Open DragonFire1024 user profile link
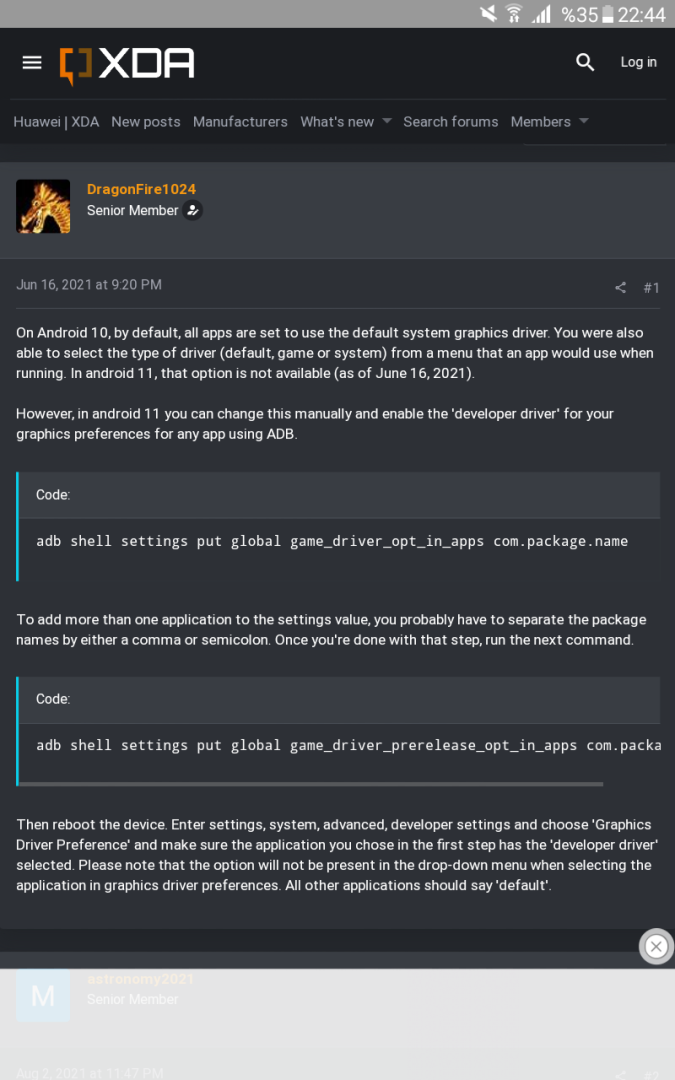 point(141,189)
